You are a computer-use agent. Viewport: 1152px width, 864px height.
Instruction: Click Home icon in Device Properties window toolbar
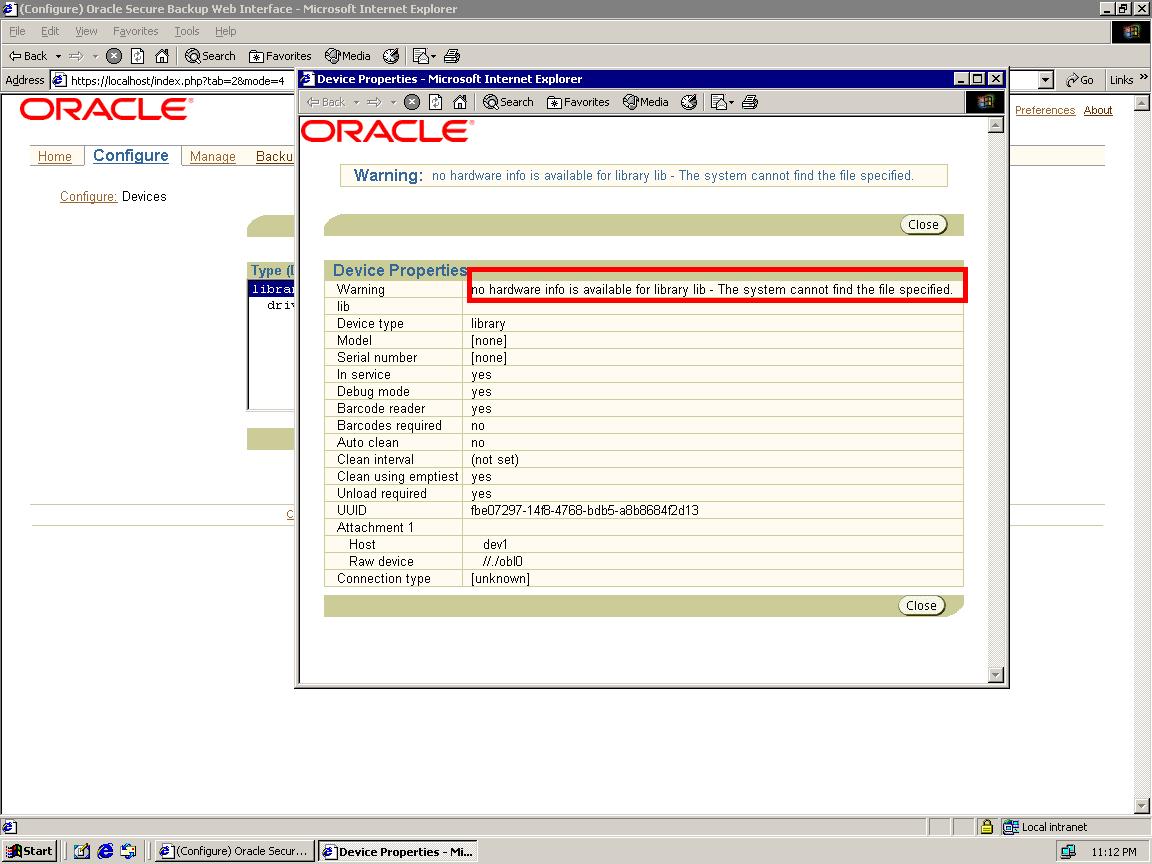(460, 102)
